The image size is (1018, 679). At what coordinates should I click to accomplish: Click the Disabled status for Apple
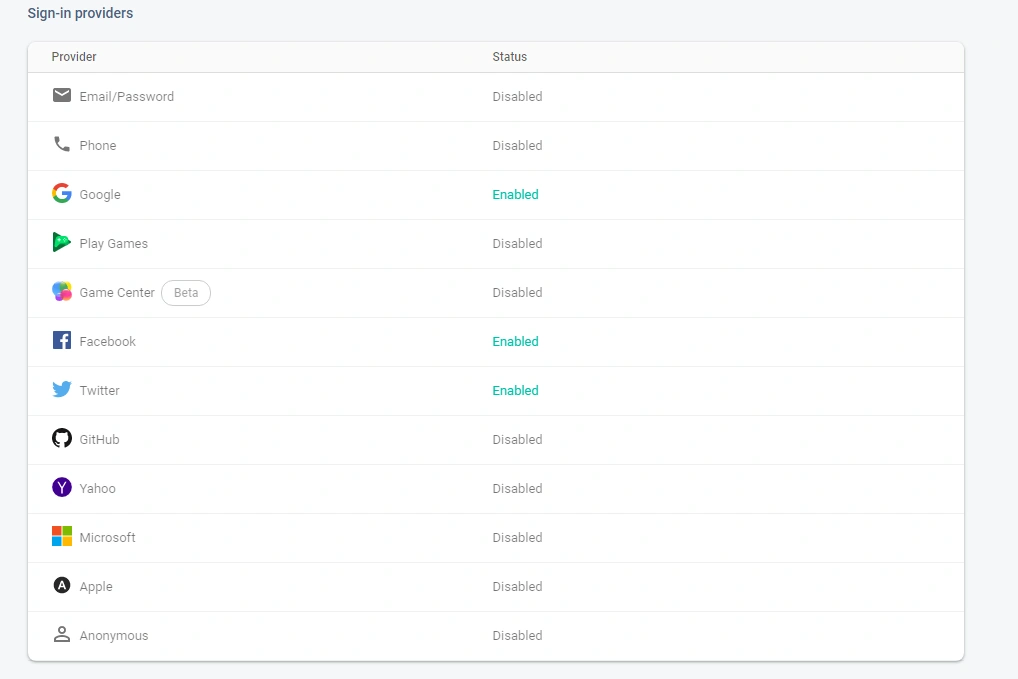517,587
